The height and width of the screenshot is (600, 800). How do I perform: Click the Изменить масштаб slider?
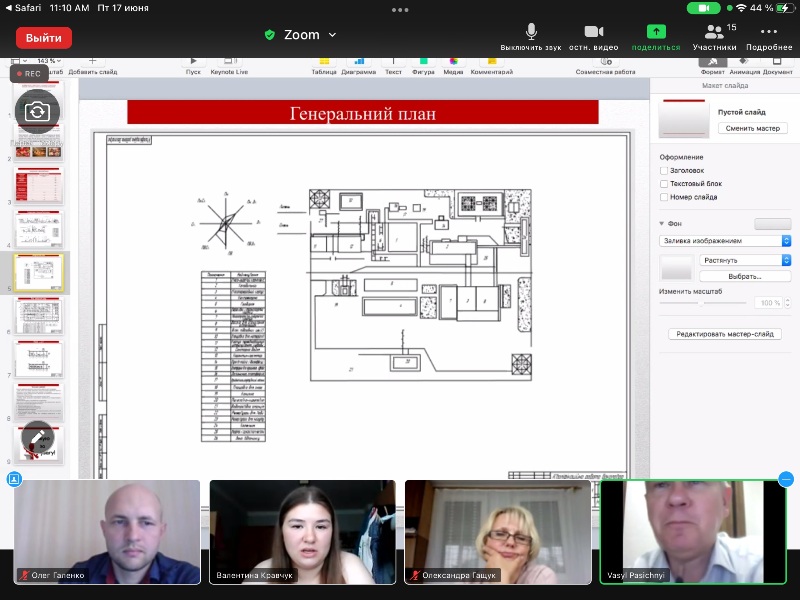[702, 302]
